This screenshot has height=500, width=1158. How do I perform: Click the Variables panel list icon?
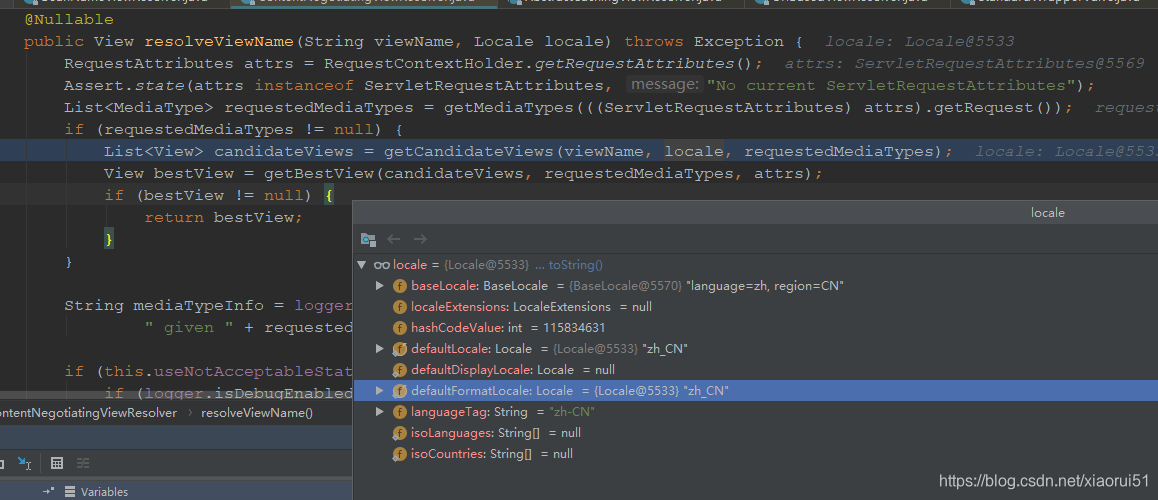point(70,491)
